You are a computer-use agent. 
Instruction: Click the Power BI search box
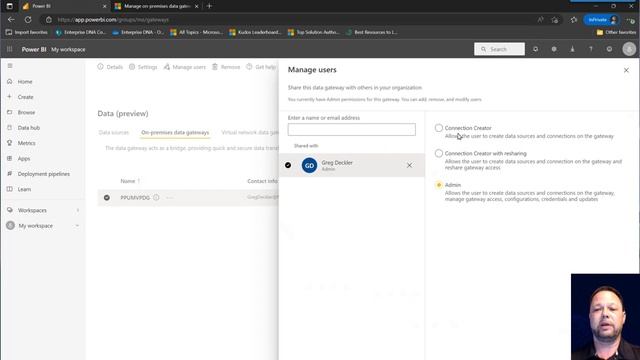(x=499, y=49)
